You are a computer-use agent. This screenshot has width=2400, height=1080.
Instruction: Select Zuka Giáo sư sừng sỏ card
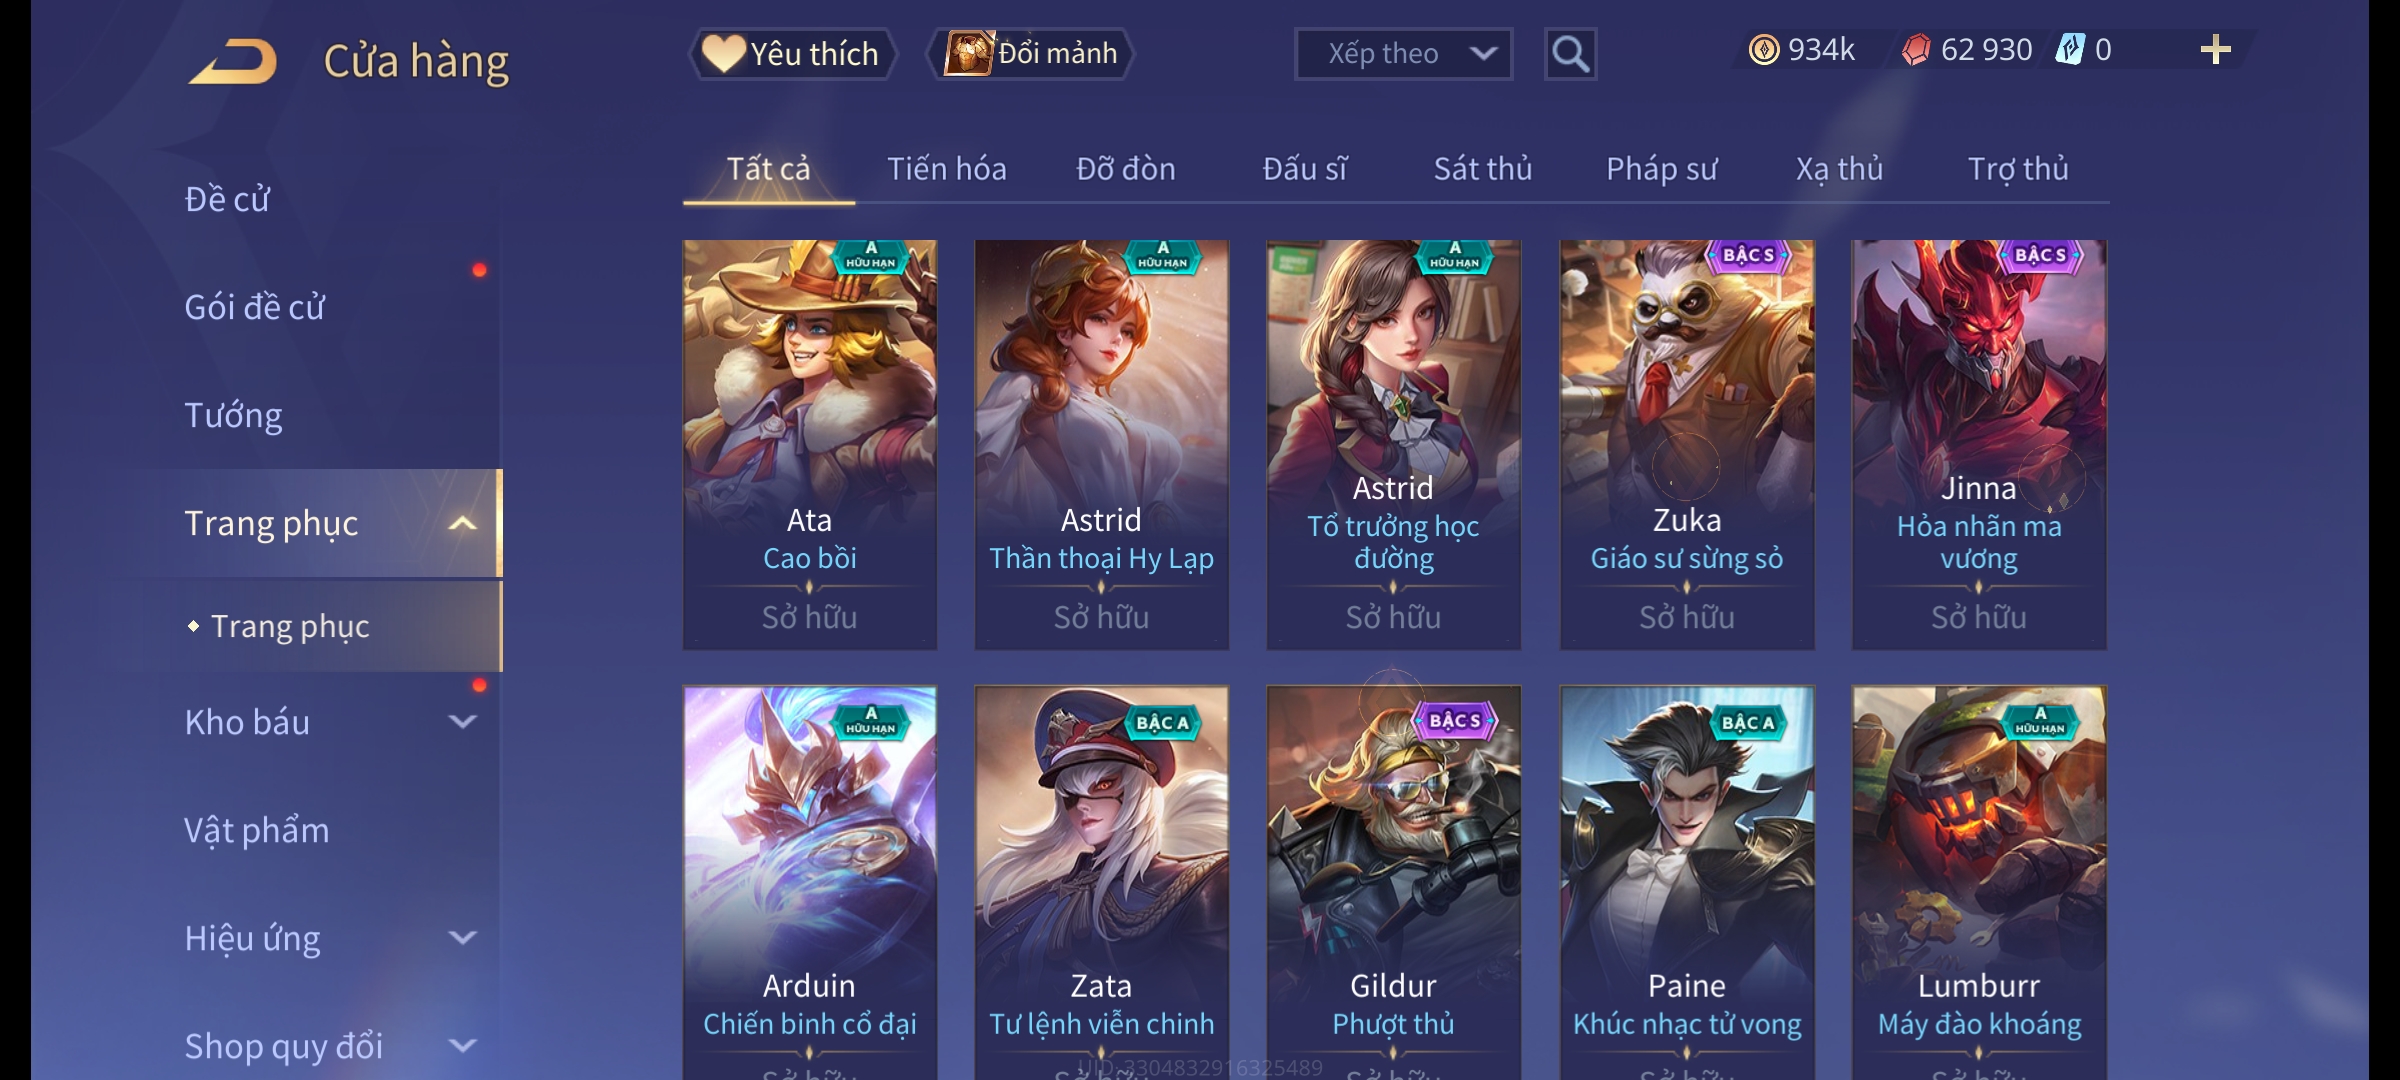tap(1687, 445)
